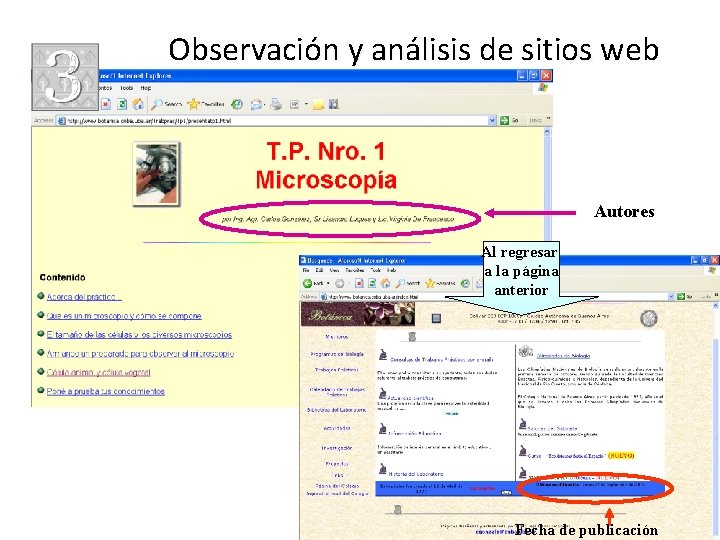The image size is (720, 540).
Task: Click microscope thumbnail beside T.P. Nro. 1 title
Action: click(156, 174)
